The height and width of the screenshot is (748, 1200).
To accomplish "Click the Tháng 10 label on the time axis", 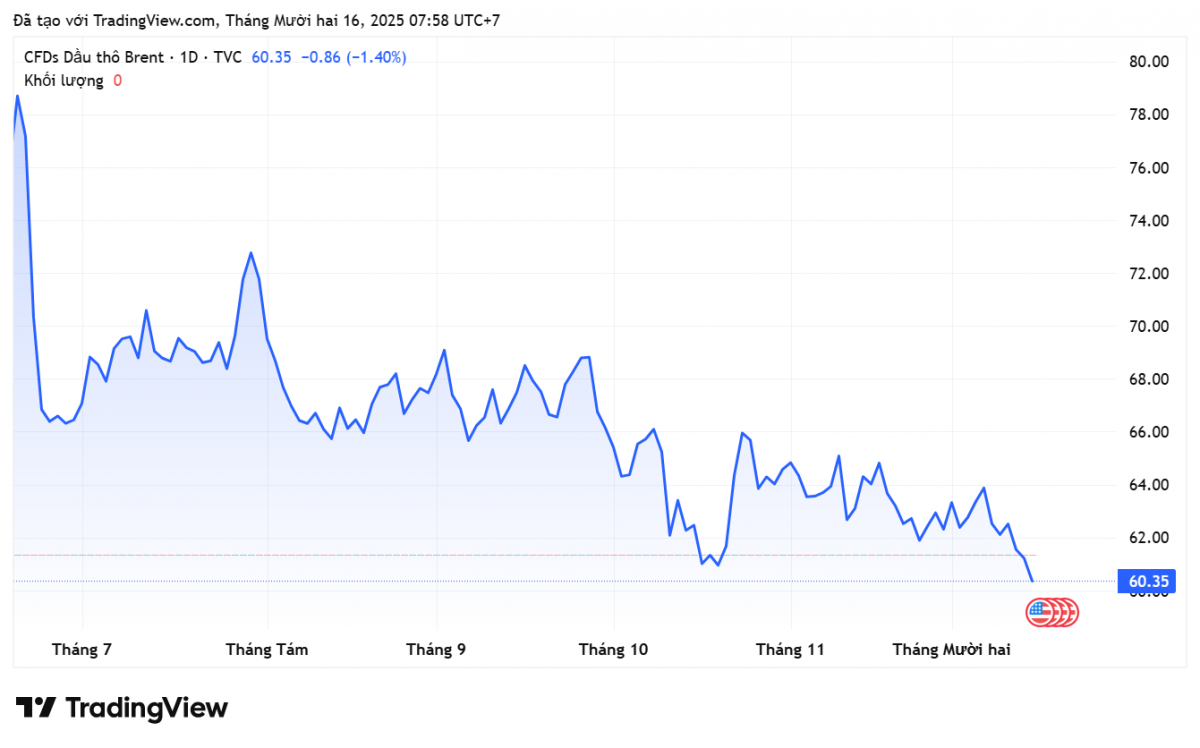I will 613,650.
